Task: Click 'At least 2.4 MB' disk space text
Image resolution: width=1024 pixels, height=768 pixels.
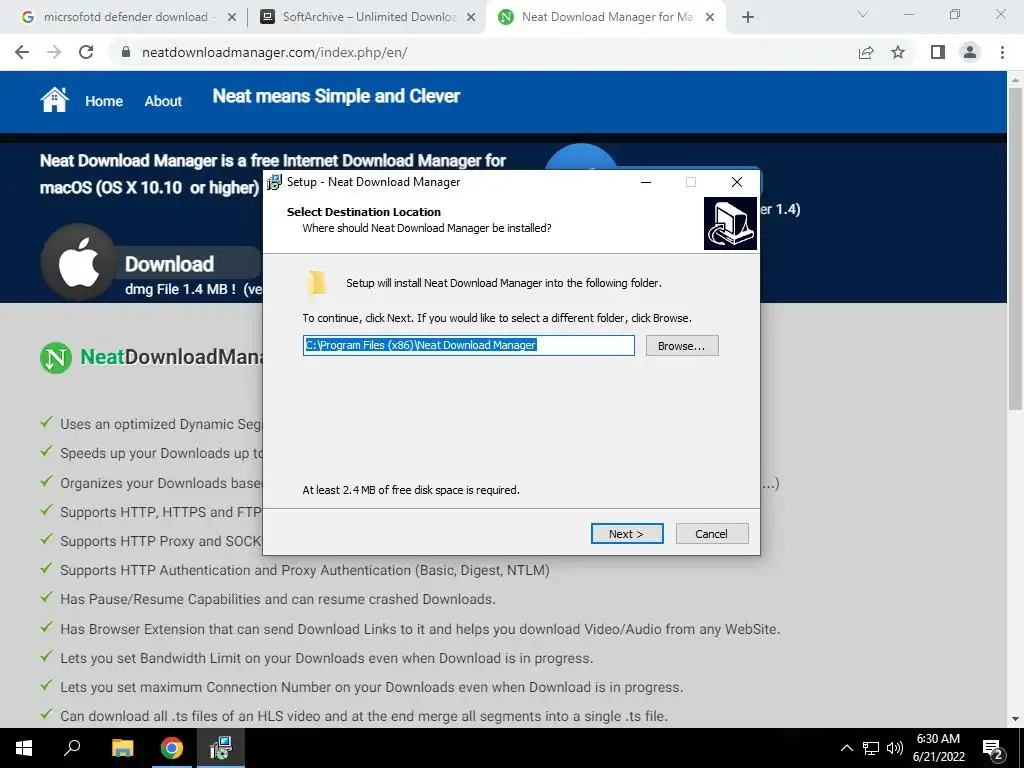Action: 411,490
